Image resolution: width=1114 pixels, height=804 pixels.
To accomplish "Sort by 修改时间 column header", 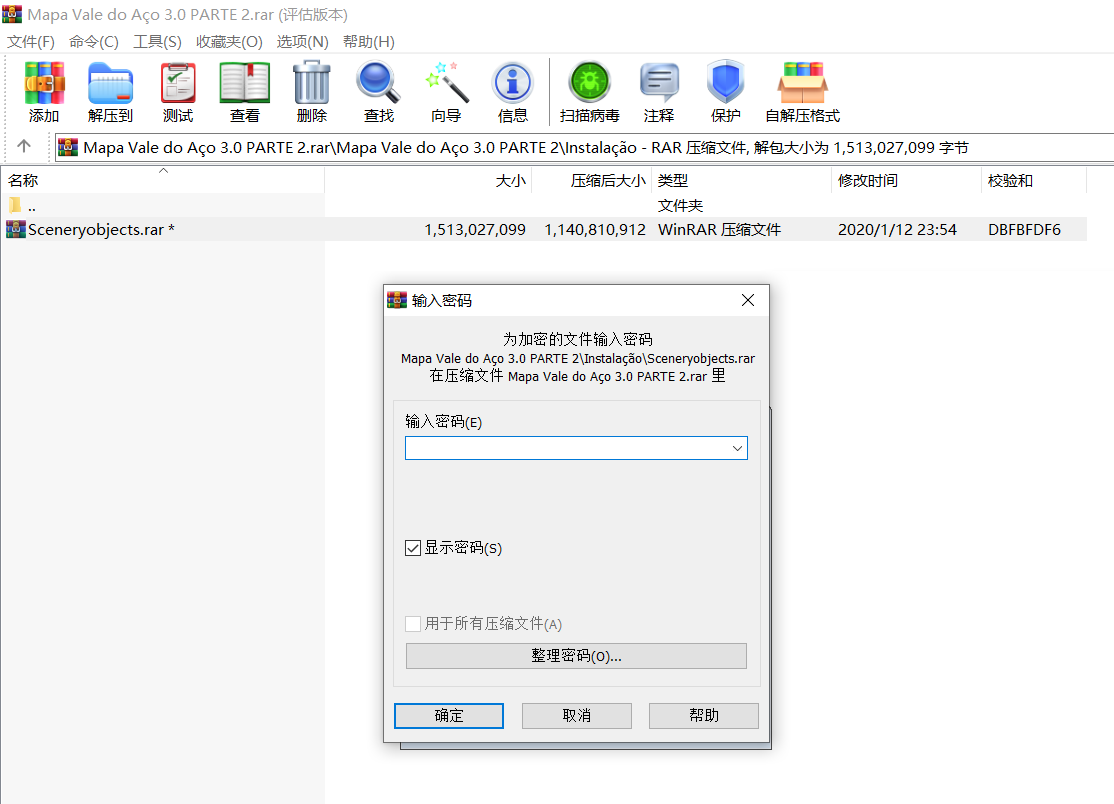I will click(x=907, y=180).
